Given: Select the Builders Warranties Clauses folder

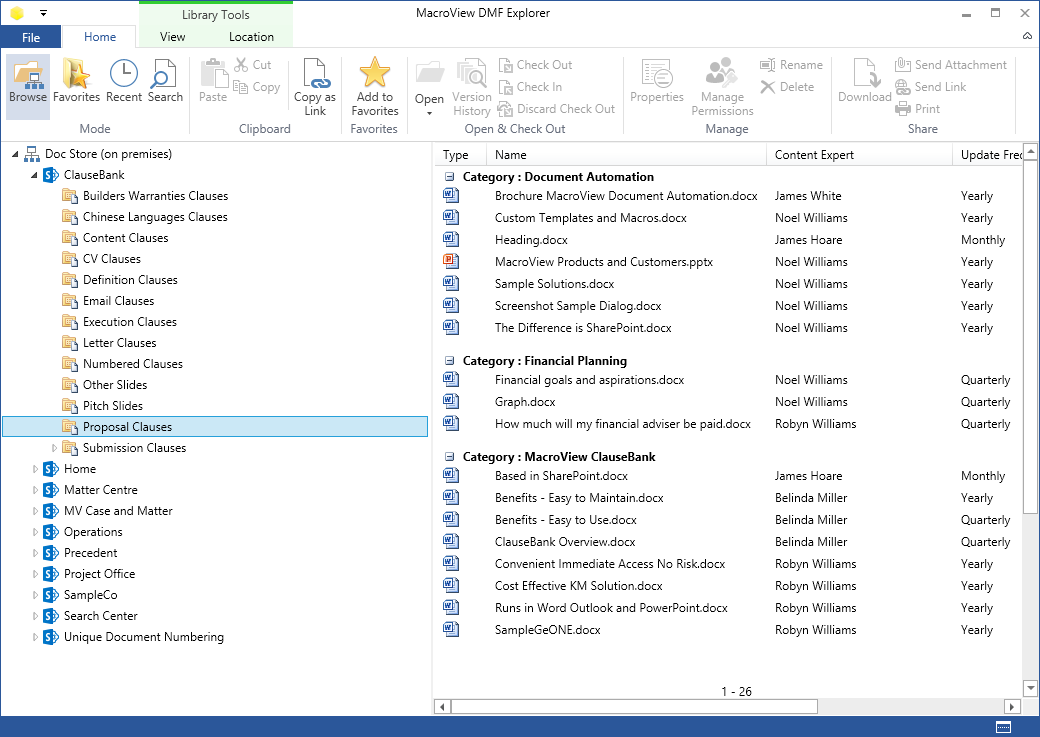Looking at the screenshot, I should click(x=155, y=196).
